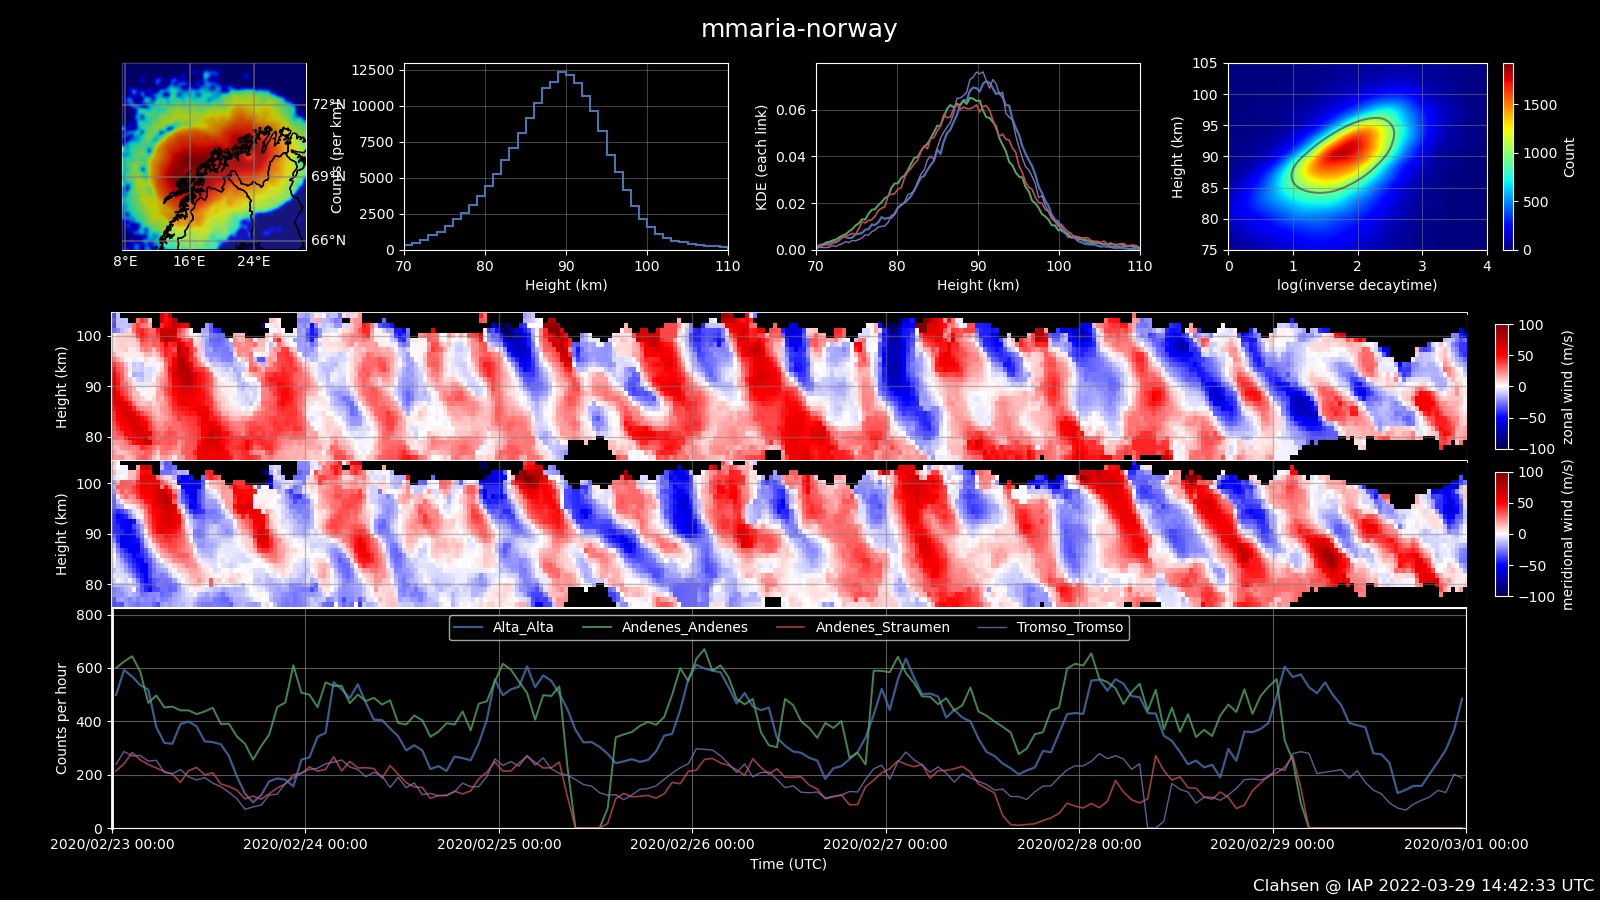Click the meridional wind colorbar
The image size is (1600, 900).
1502,534
